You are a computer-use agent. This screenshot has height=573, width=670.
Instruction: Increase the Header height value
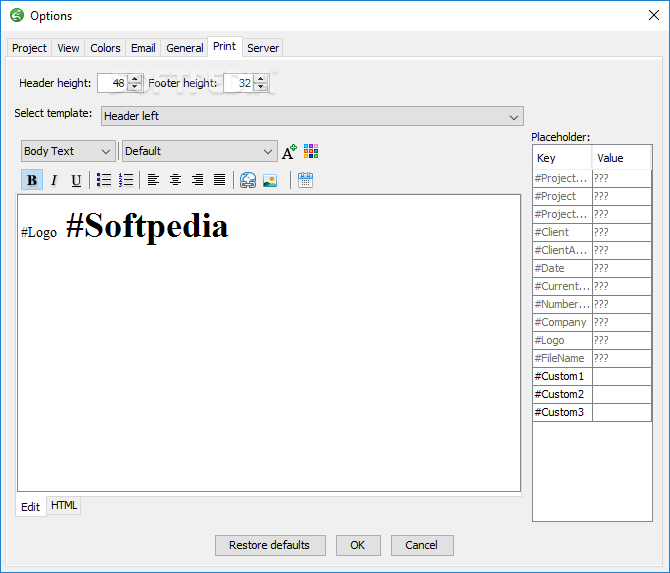(135, 79)
